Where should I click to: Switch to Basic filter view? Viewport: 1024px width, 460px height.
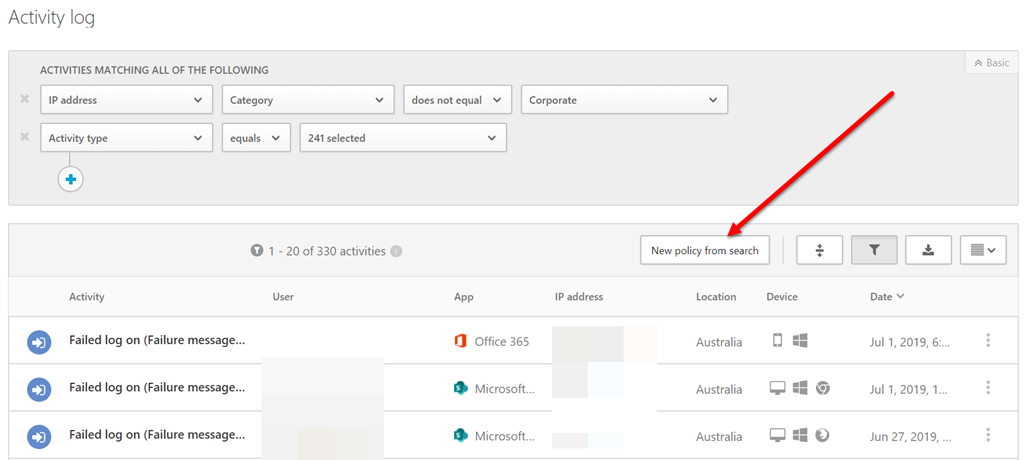991,63
